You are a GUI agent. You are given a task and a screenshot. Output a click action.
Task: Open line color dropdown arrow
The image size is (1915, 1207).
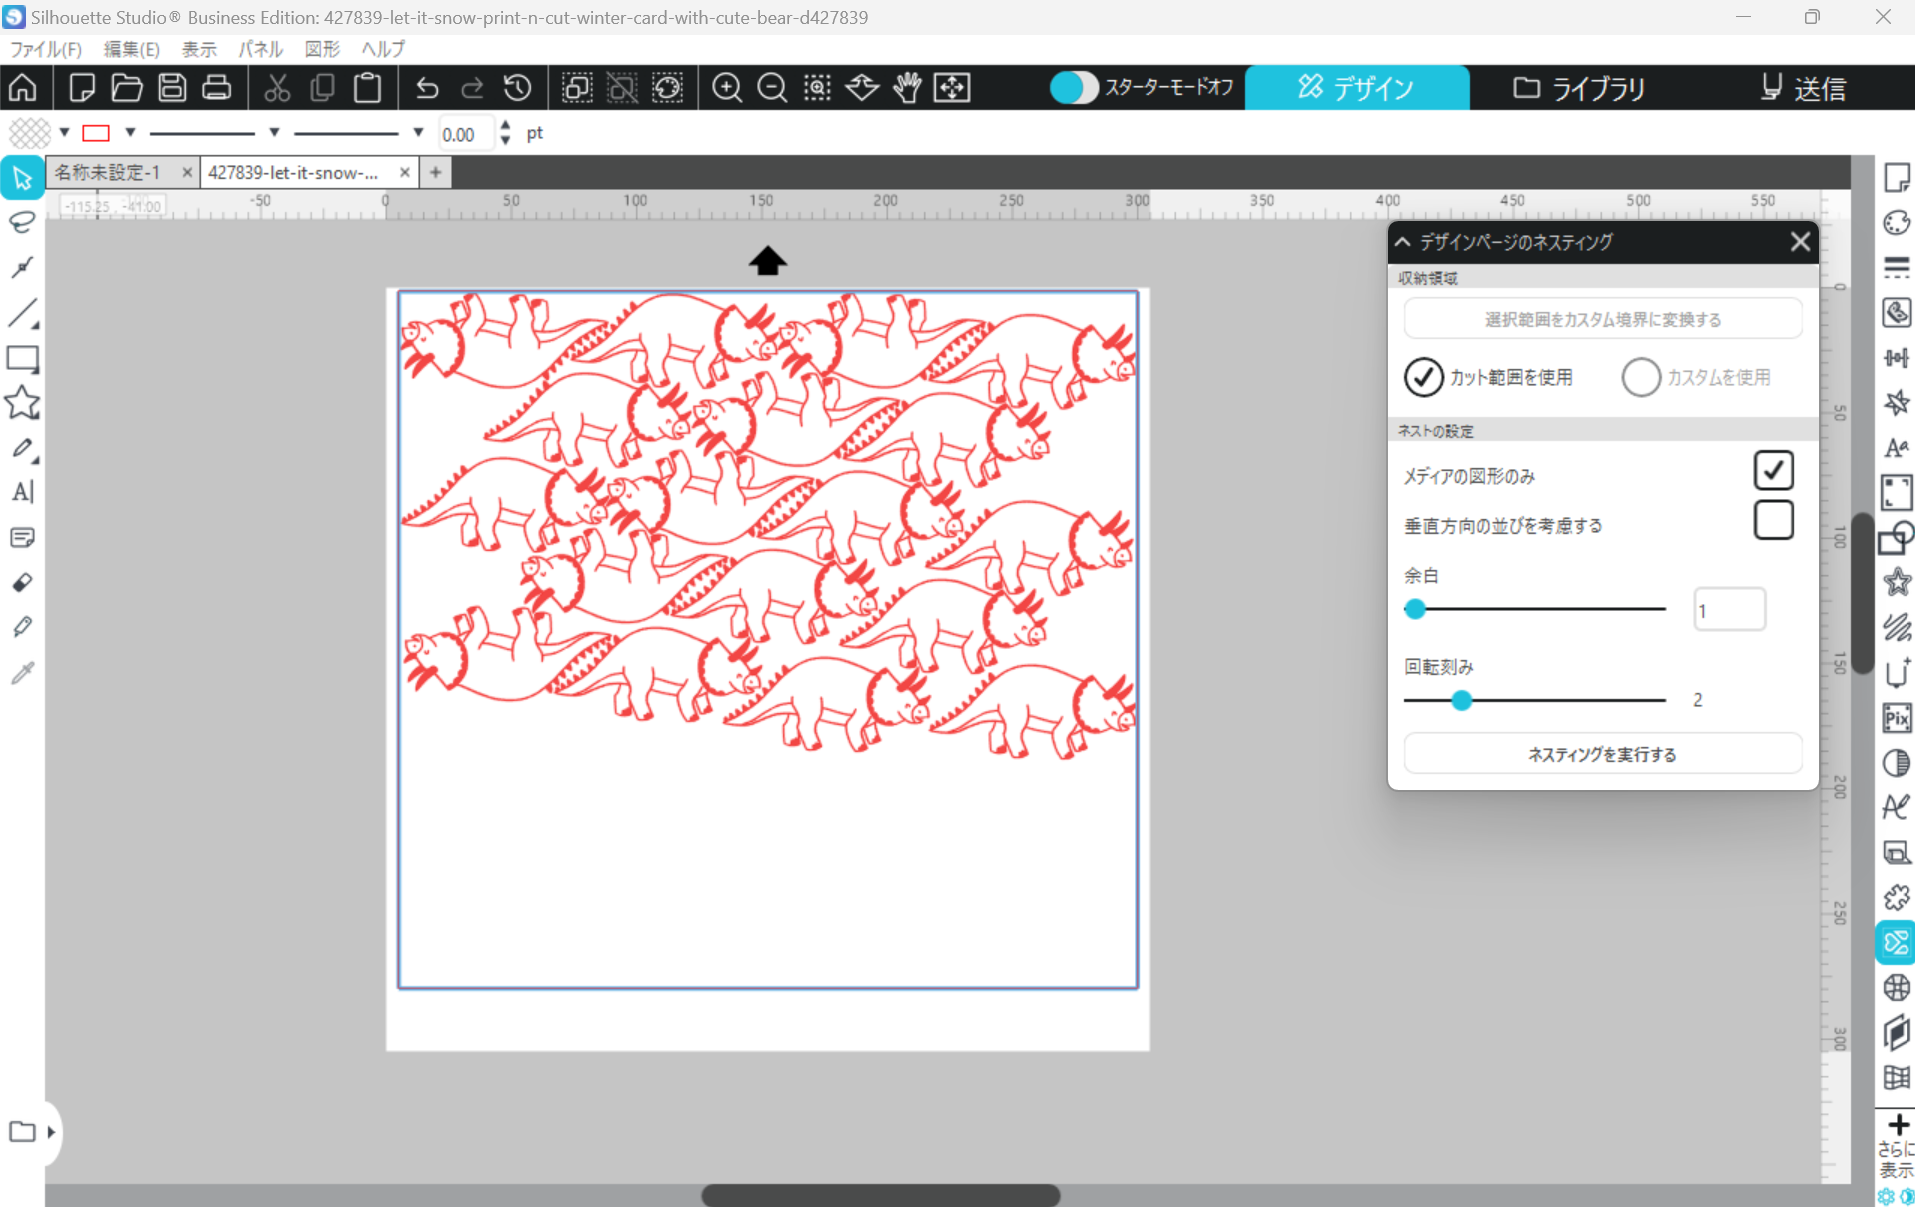click(130, 132)
